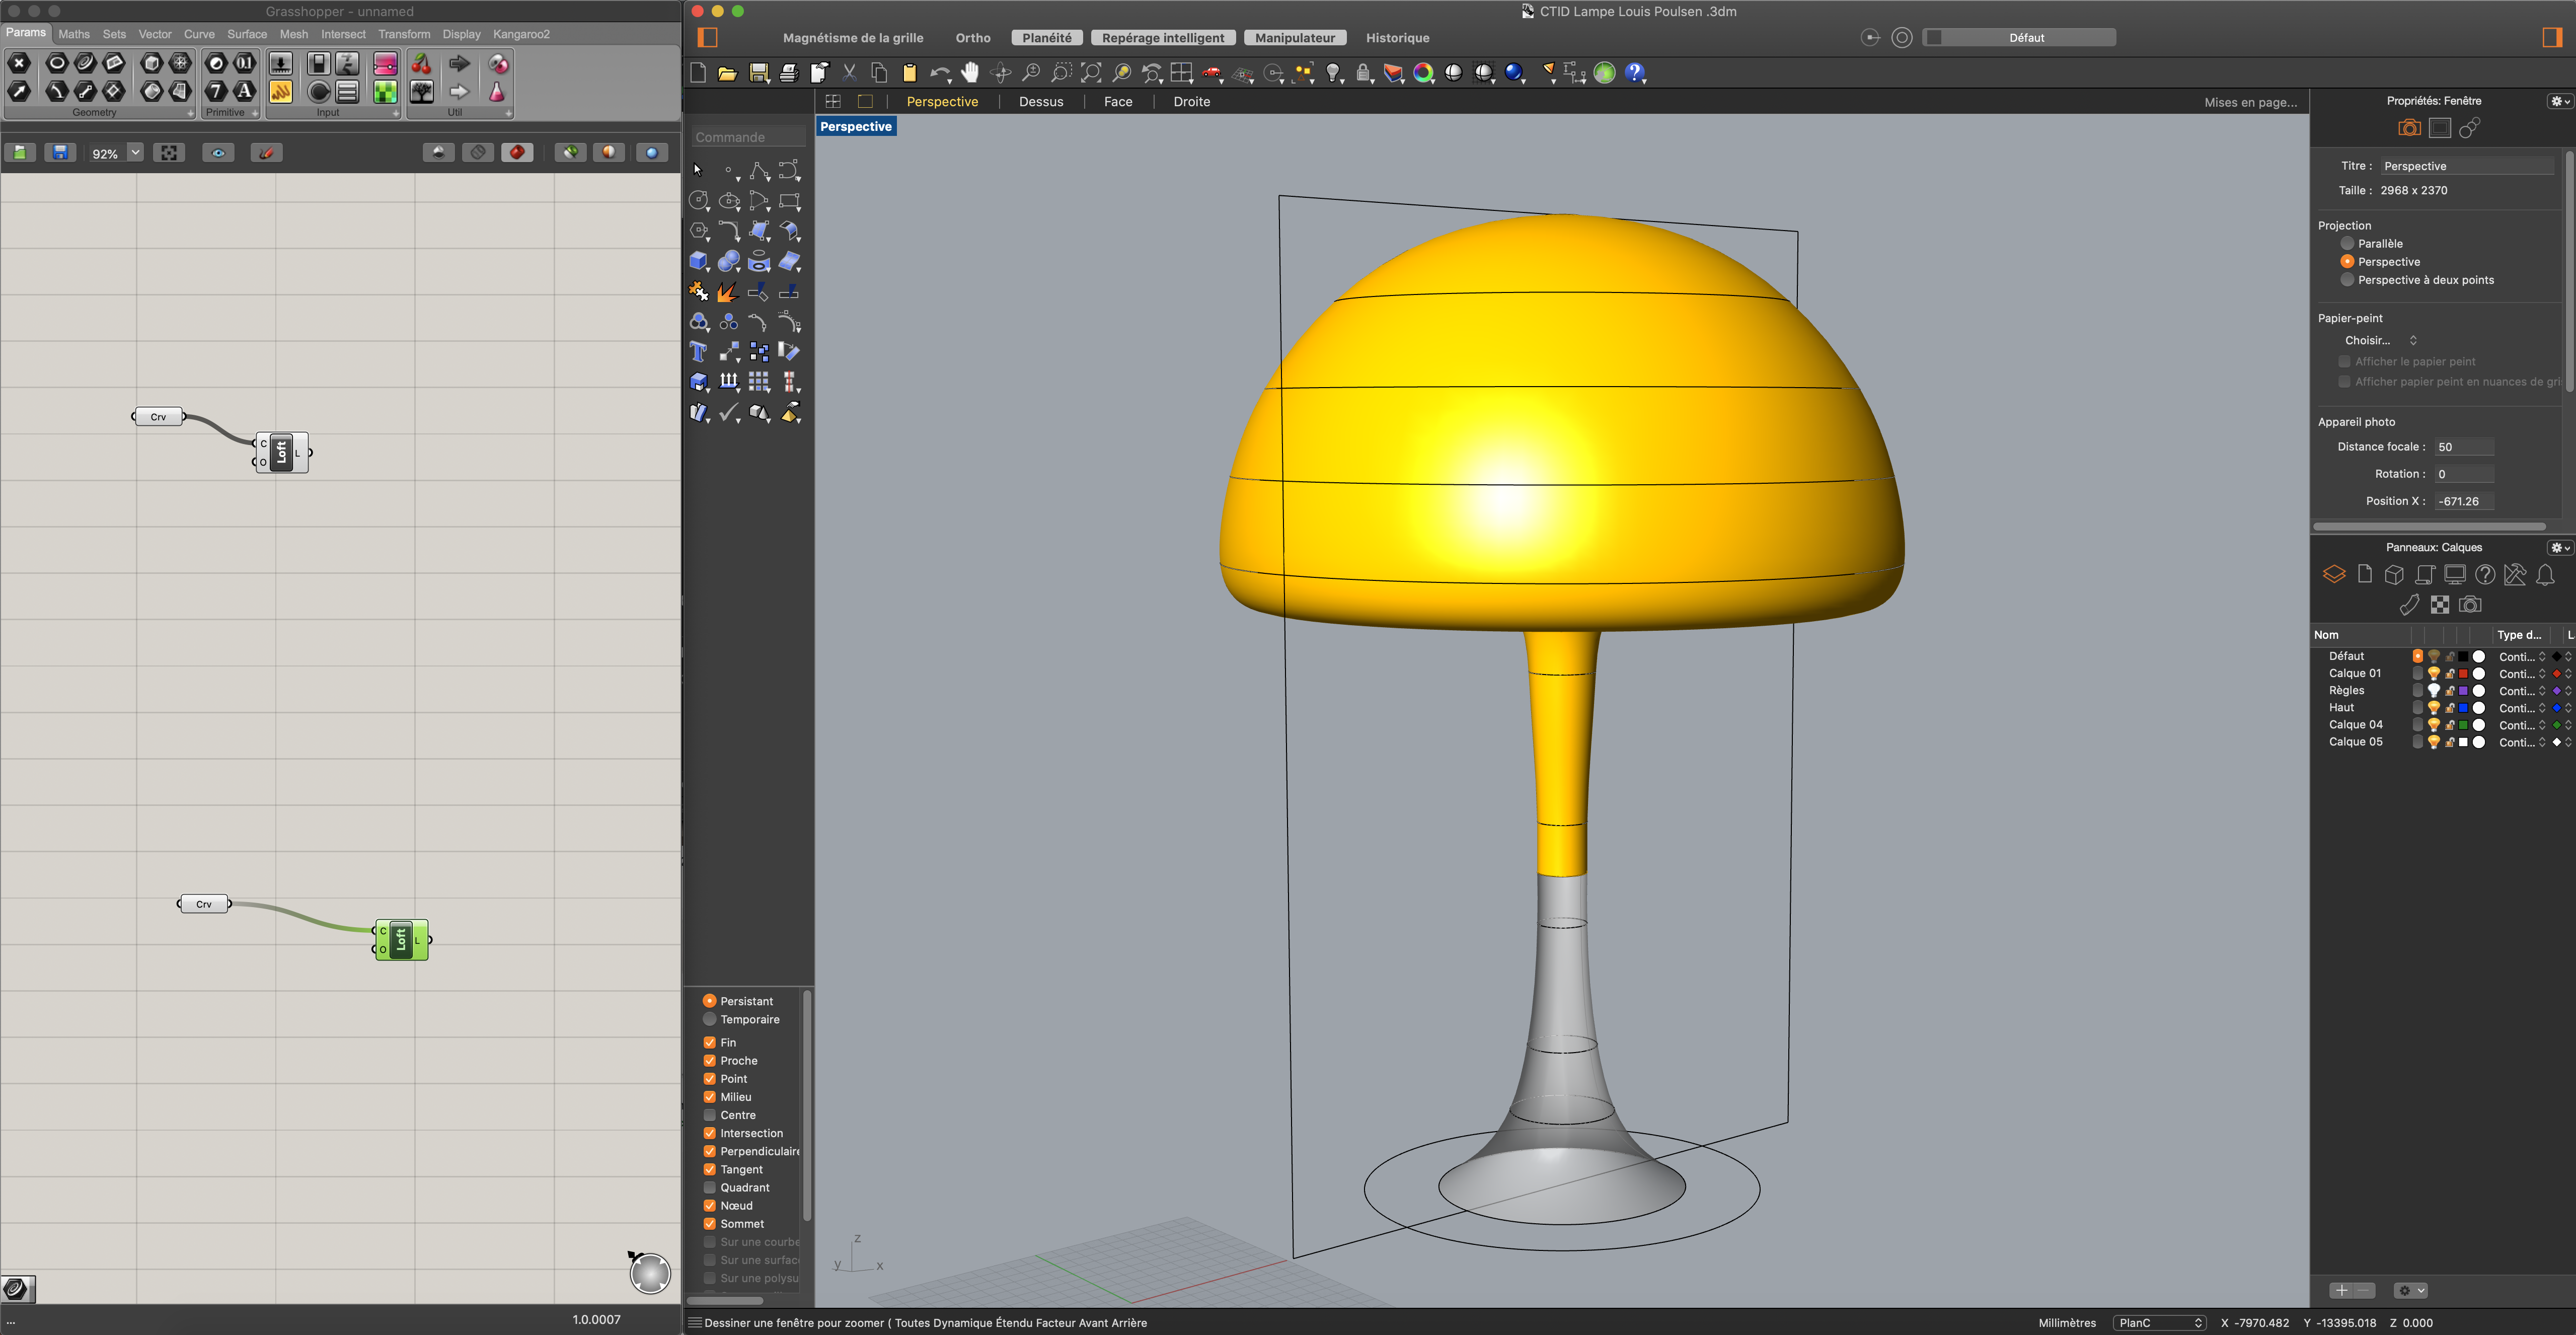
Task: Open Grasshopper sketch pen tool
Action: 266,152
